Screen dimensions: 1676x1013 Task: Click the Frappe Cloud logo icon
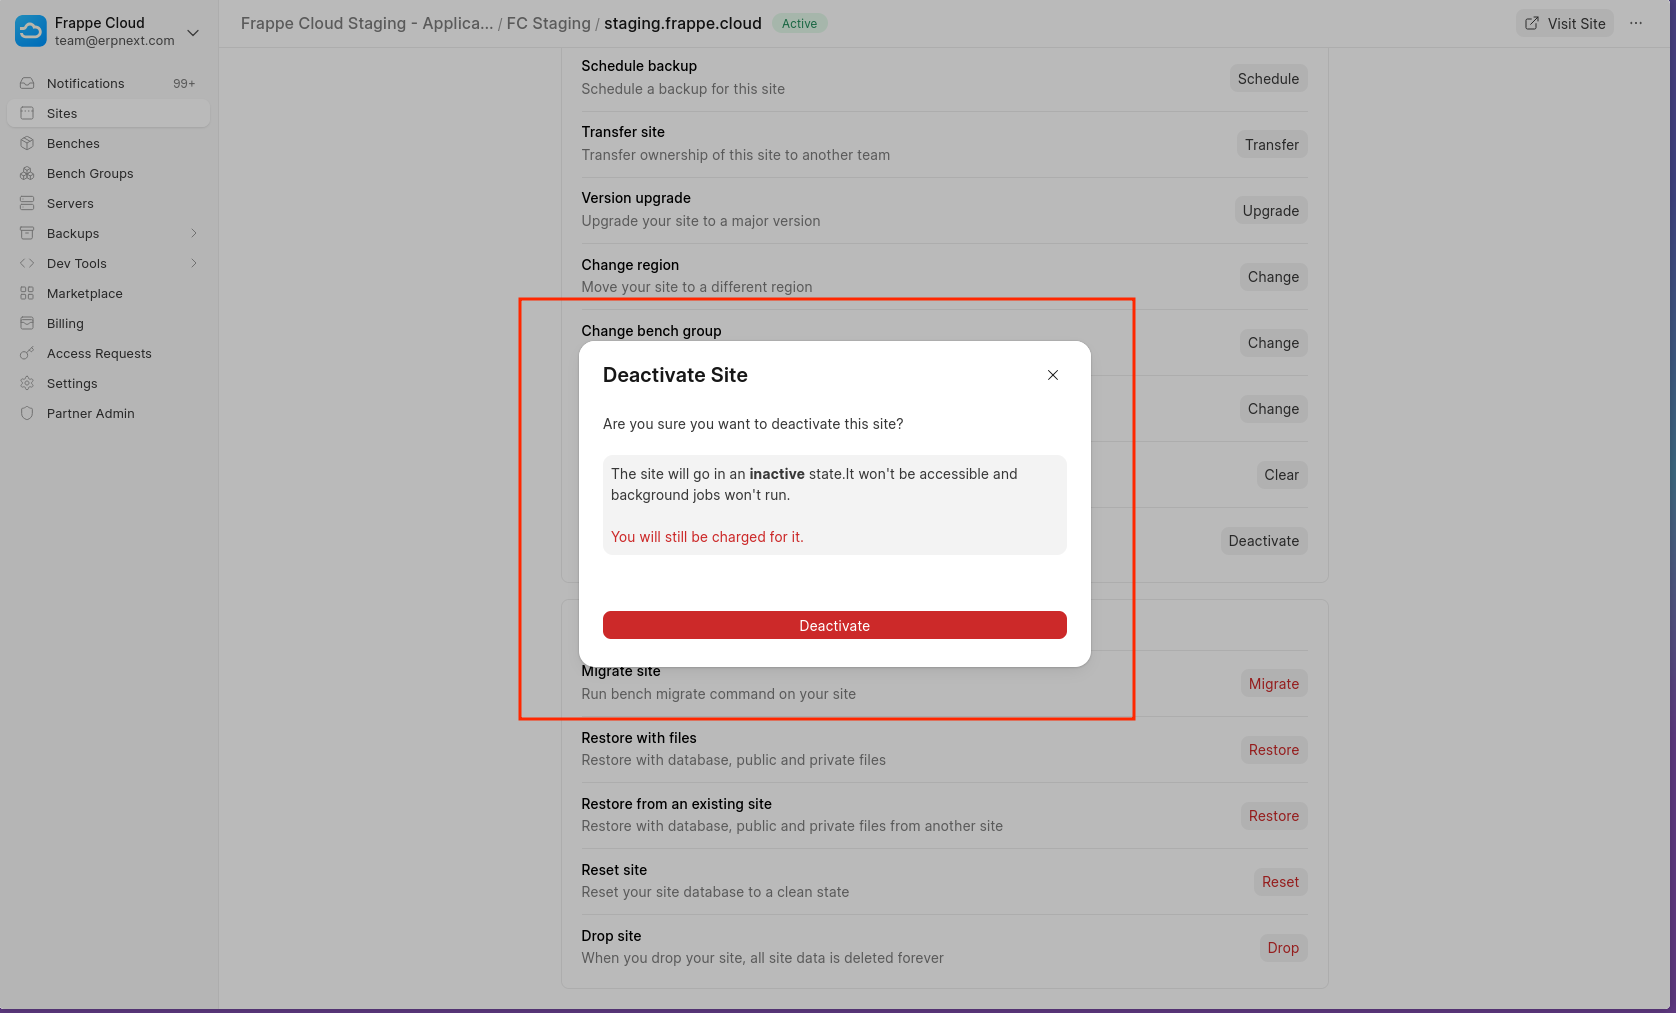[30, 31]
